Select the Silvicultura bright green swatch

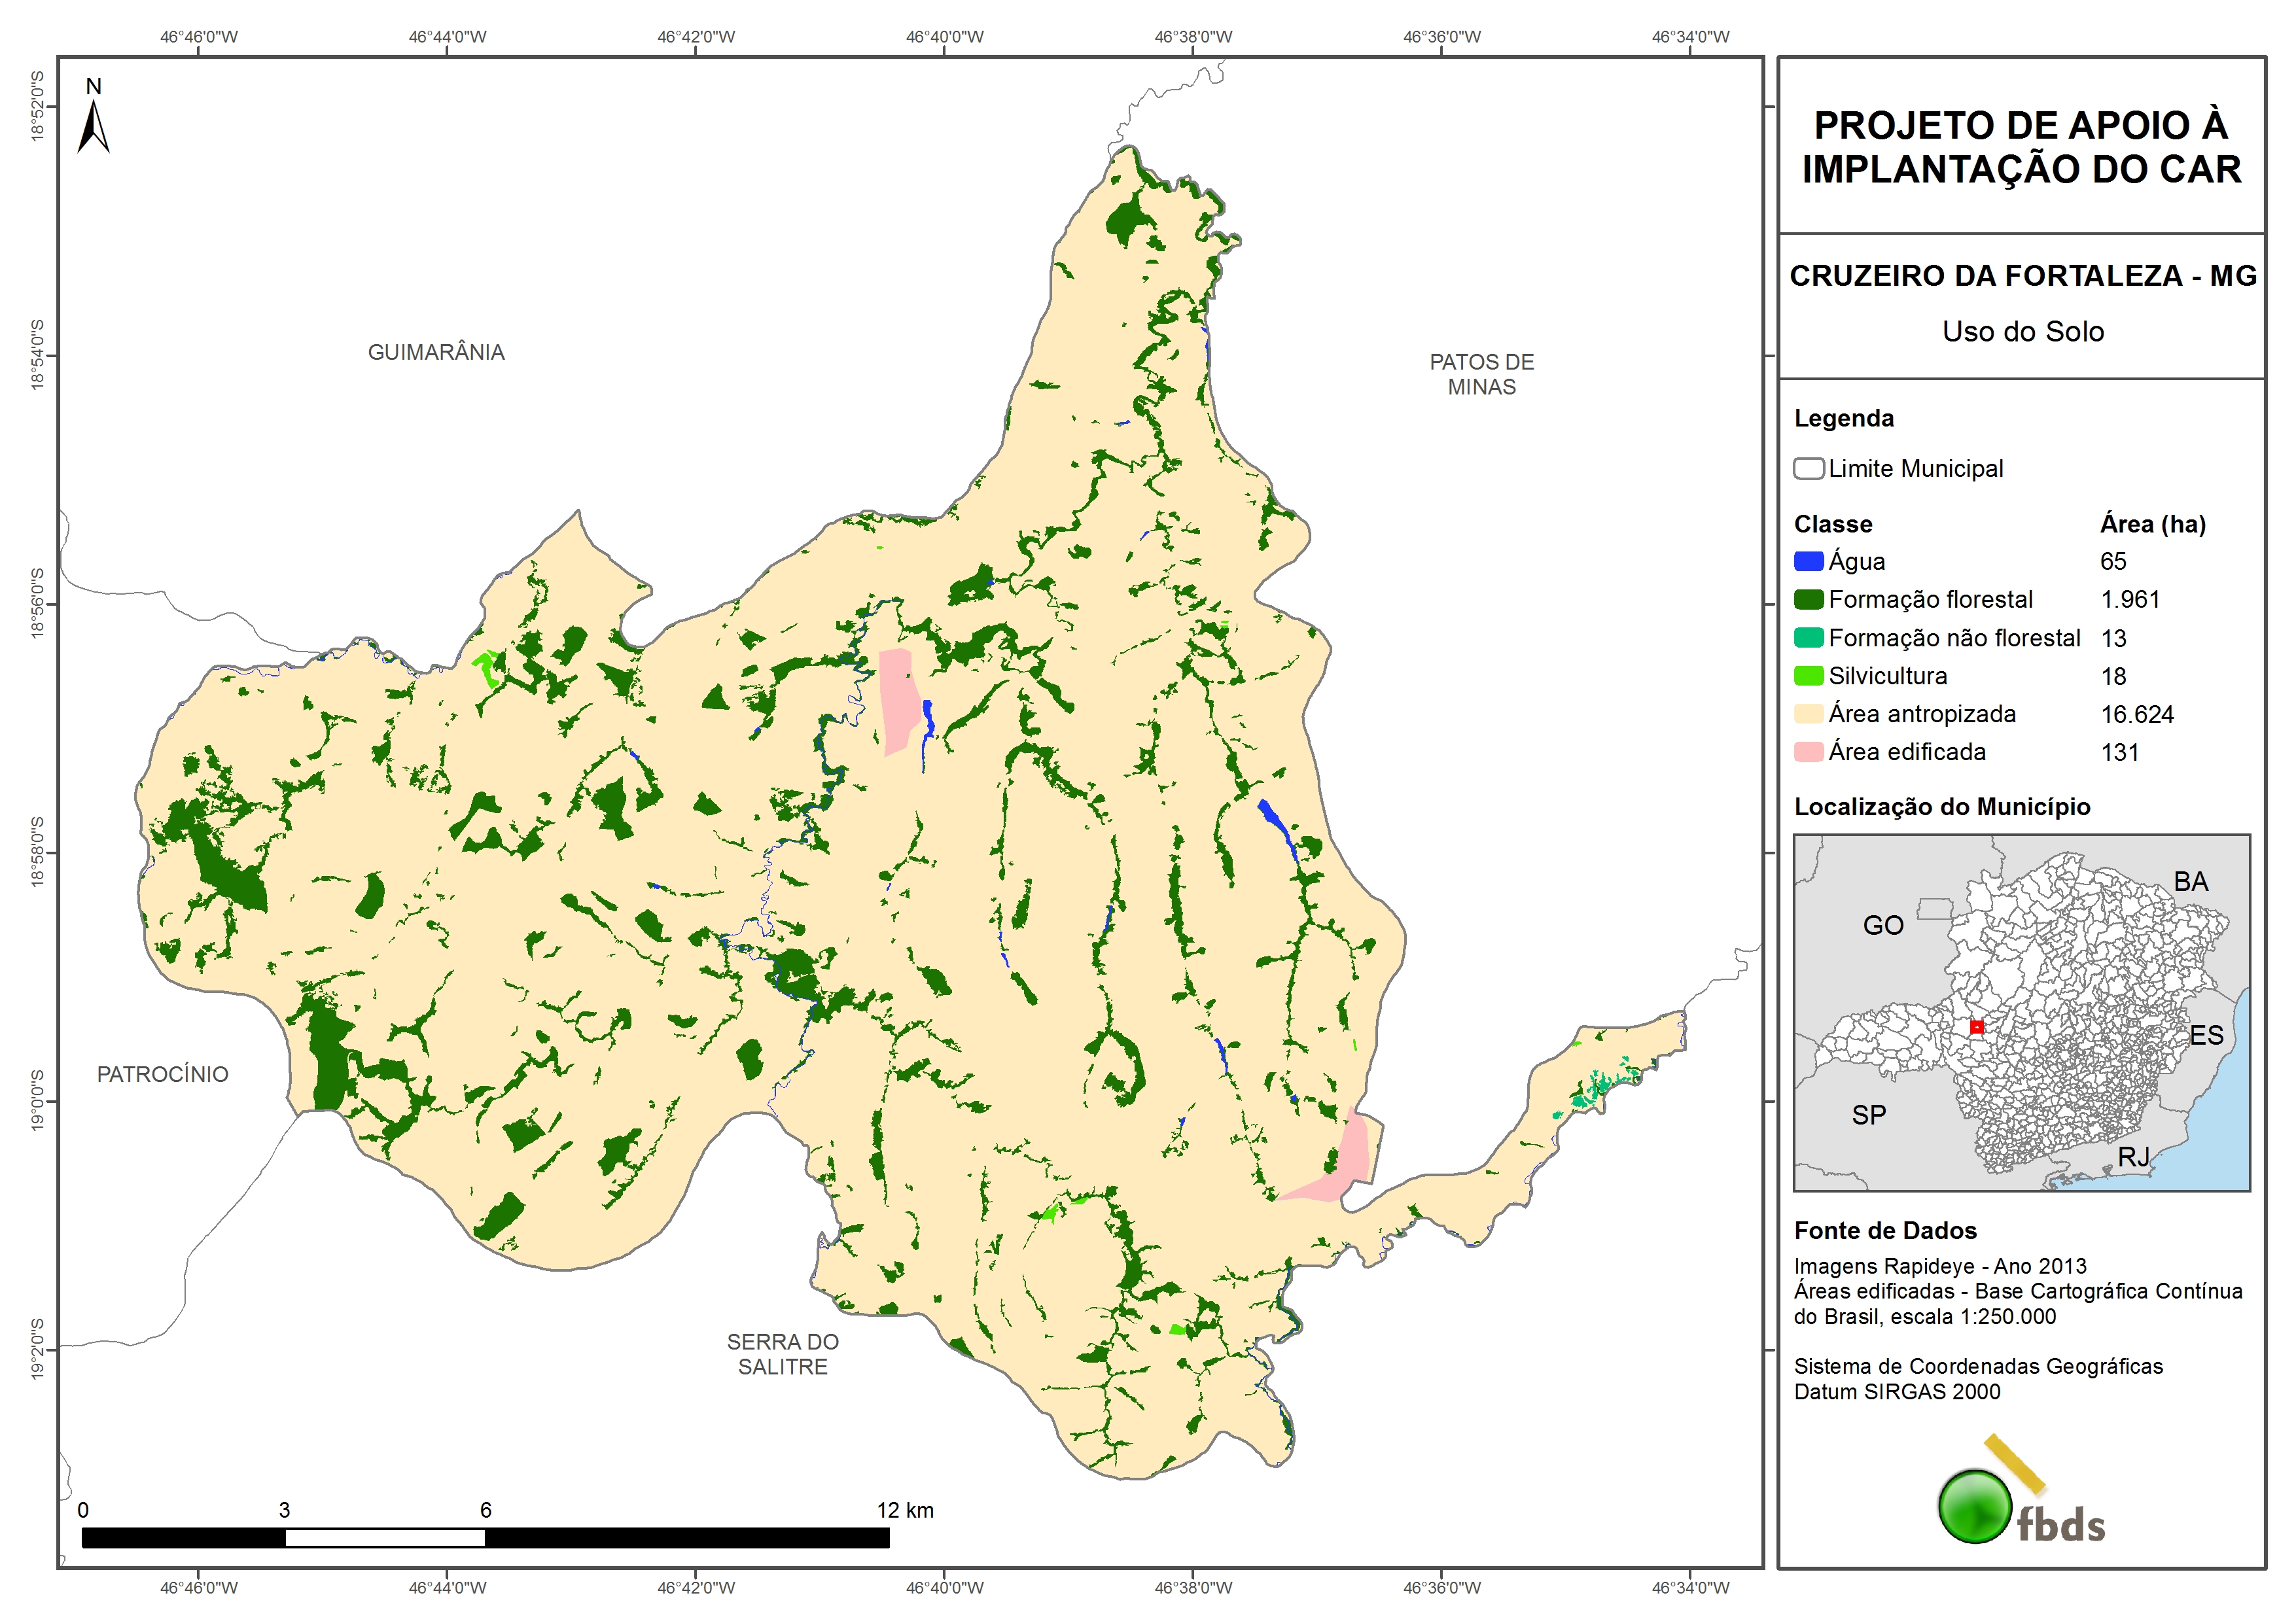[1808, 676]
